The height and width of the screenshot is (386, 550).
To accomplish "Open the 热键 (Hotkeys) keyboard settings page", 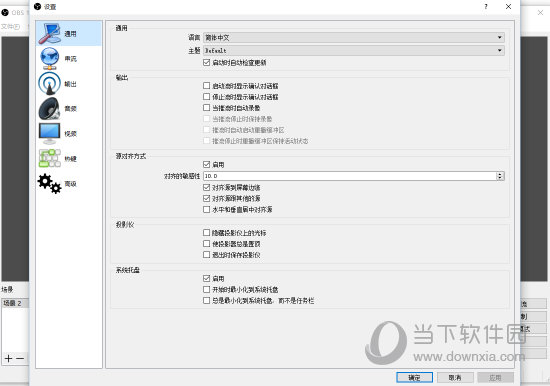I will [69, 159].
